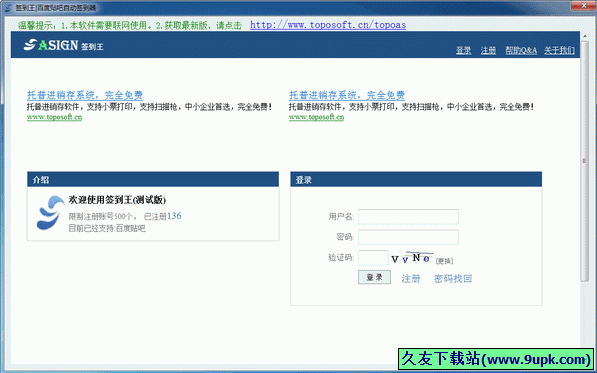This screenshot has height=373, width=597.
Task: Click the registered count 136
Action: click(174, 216)
